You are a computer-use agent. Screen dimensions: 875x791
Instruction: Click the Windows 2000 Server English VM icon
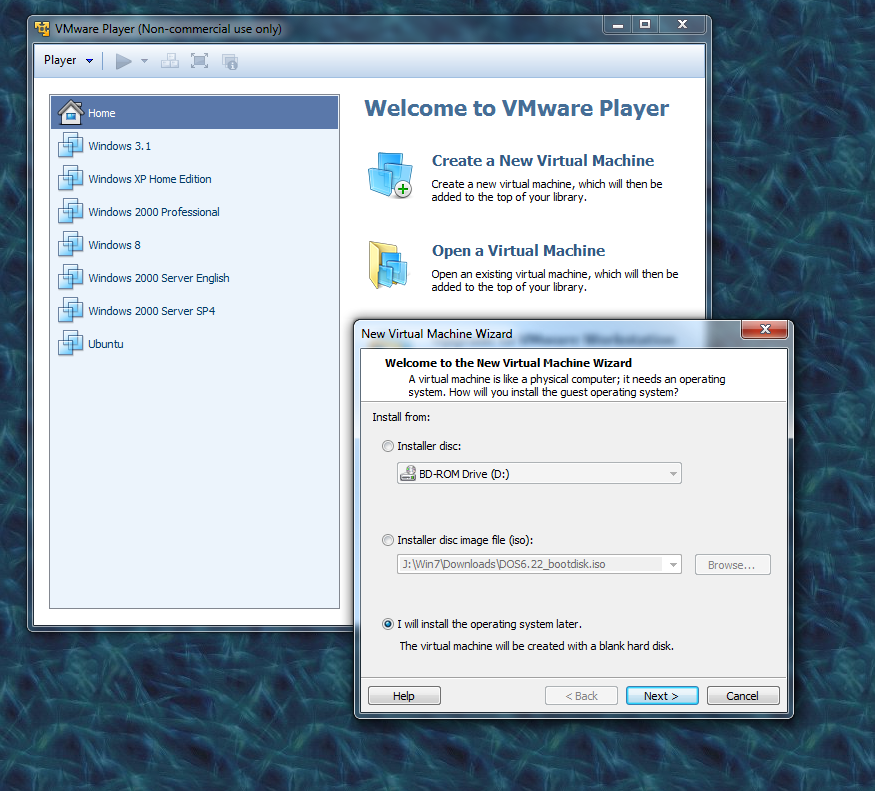pos(71,277)
